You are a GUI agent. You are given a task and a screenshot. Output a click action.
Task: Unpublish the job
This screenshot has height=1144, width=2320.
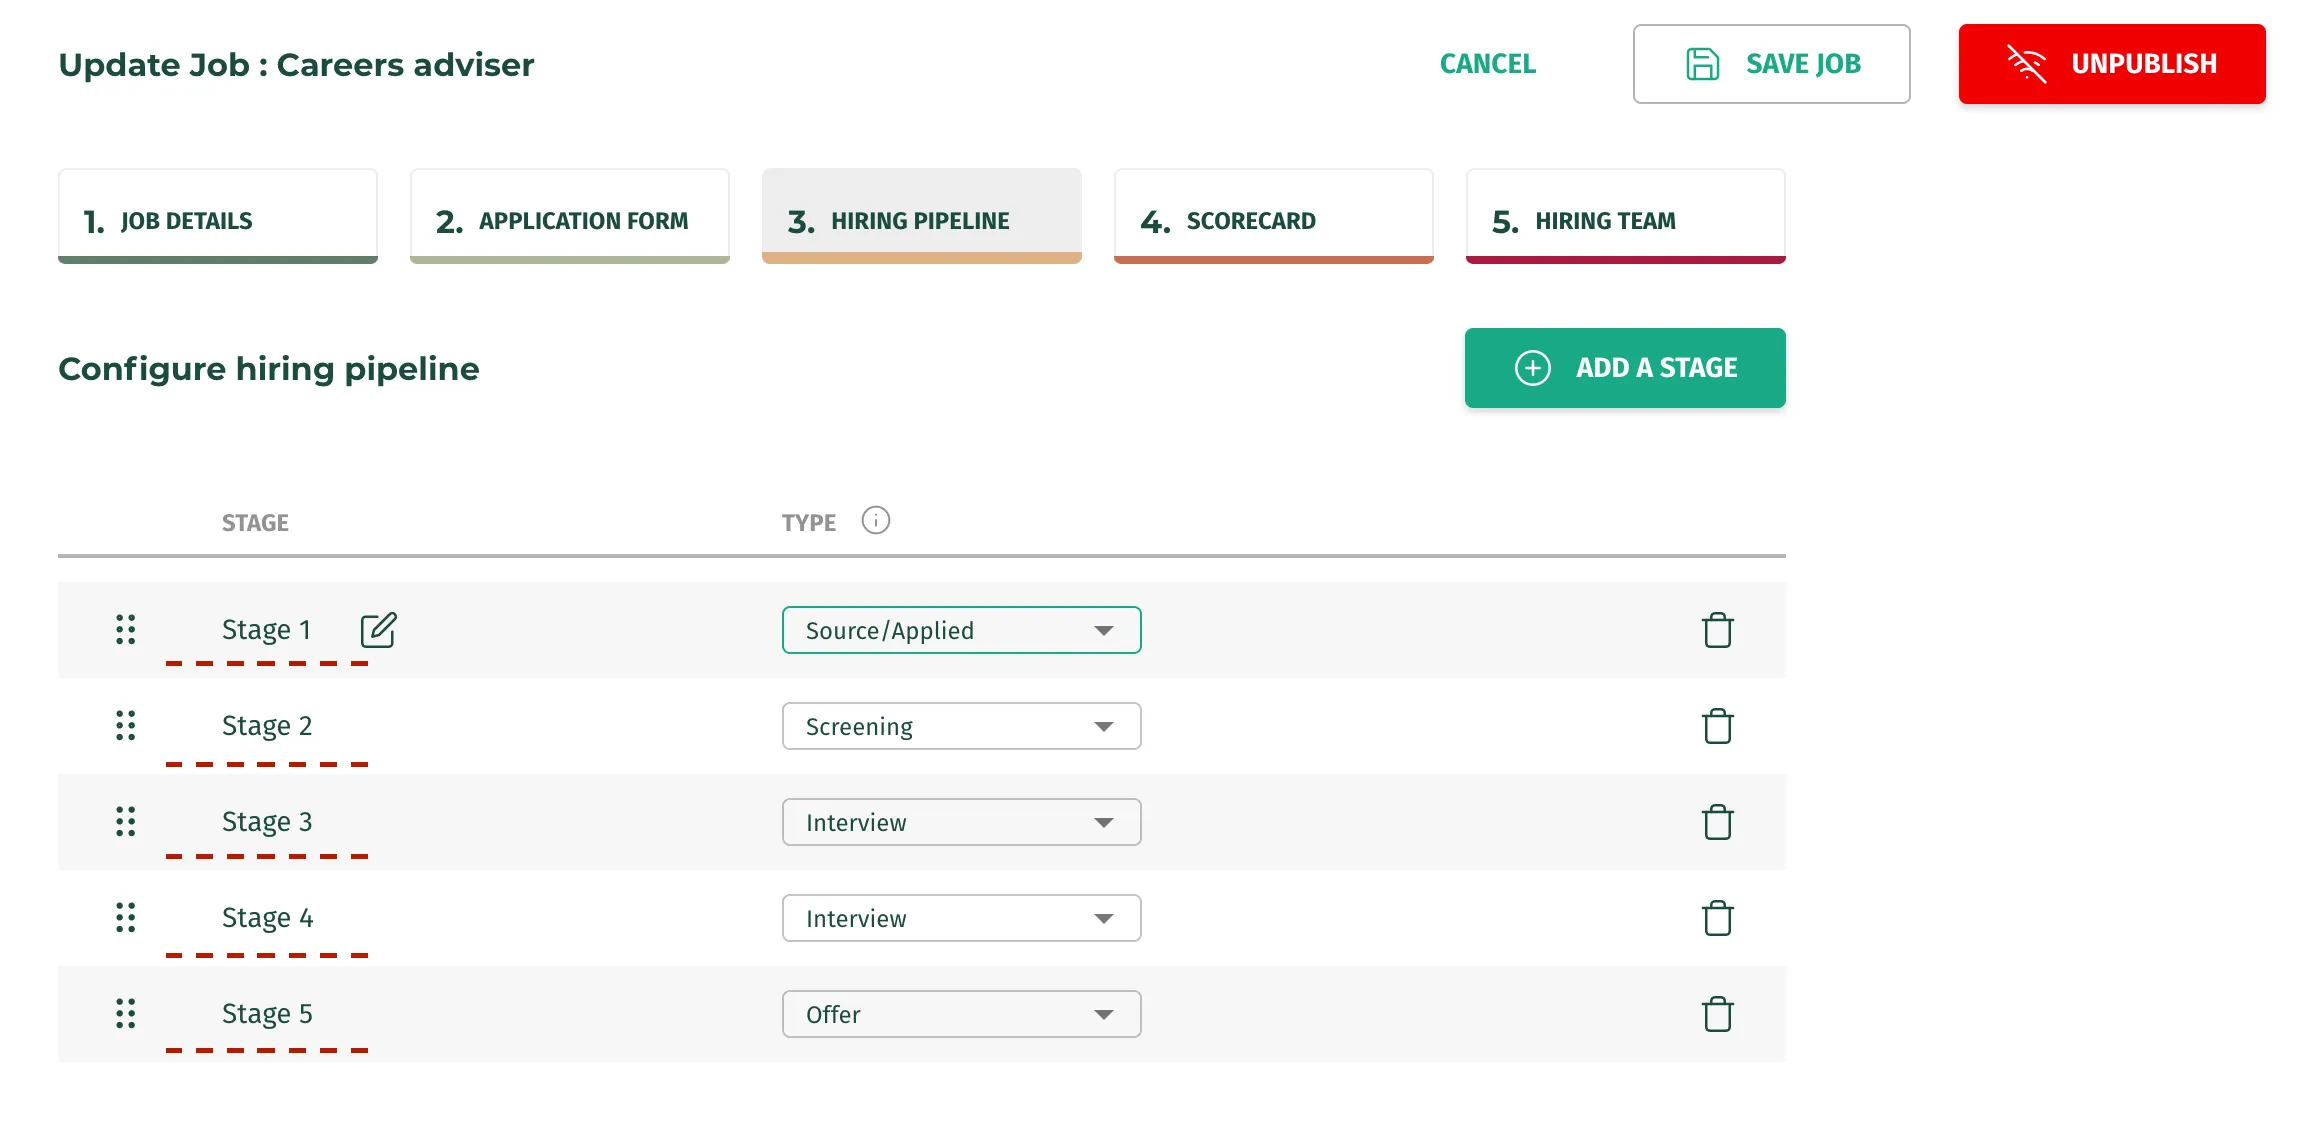pyautogui.click(x=2112, y=64)
